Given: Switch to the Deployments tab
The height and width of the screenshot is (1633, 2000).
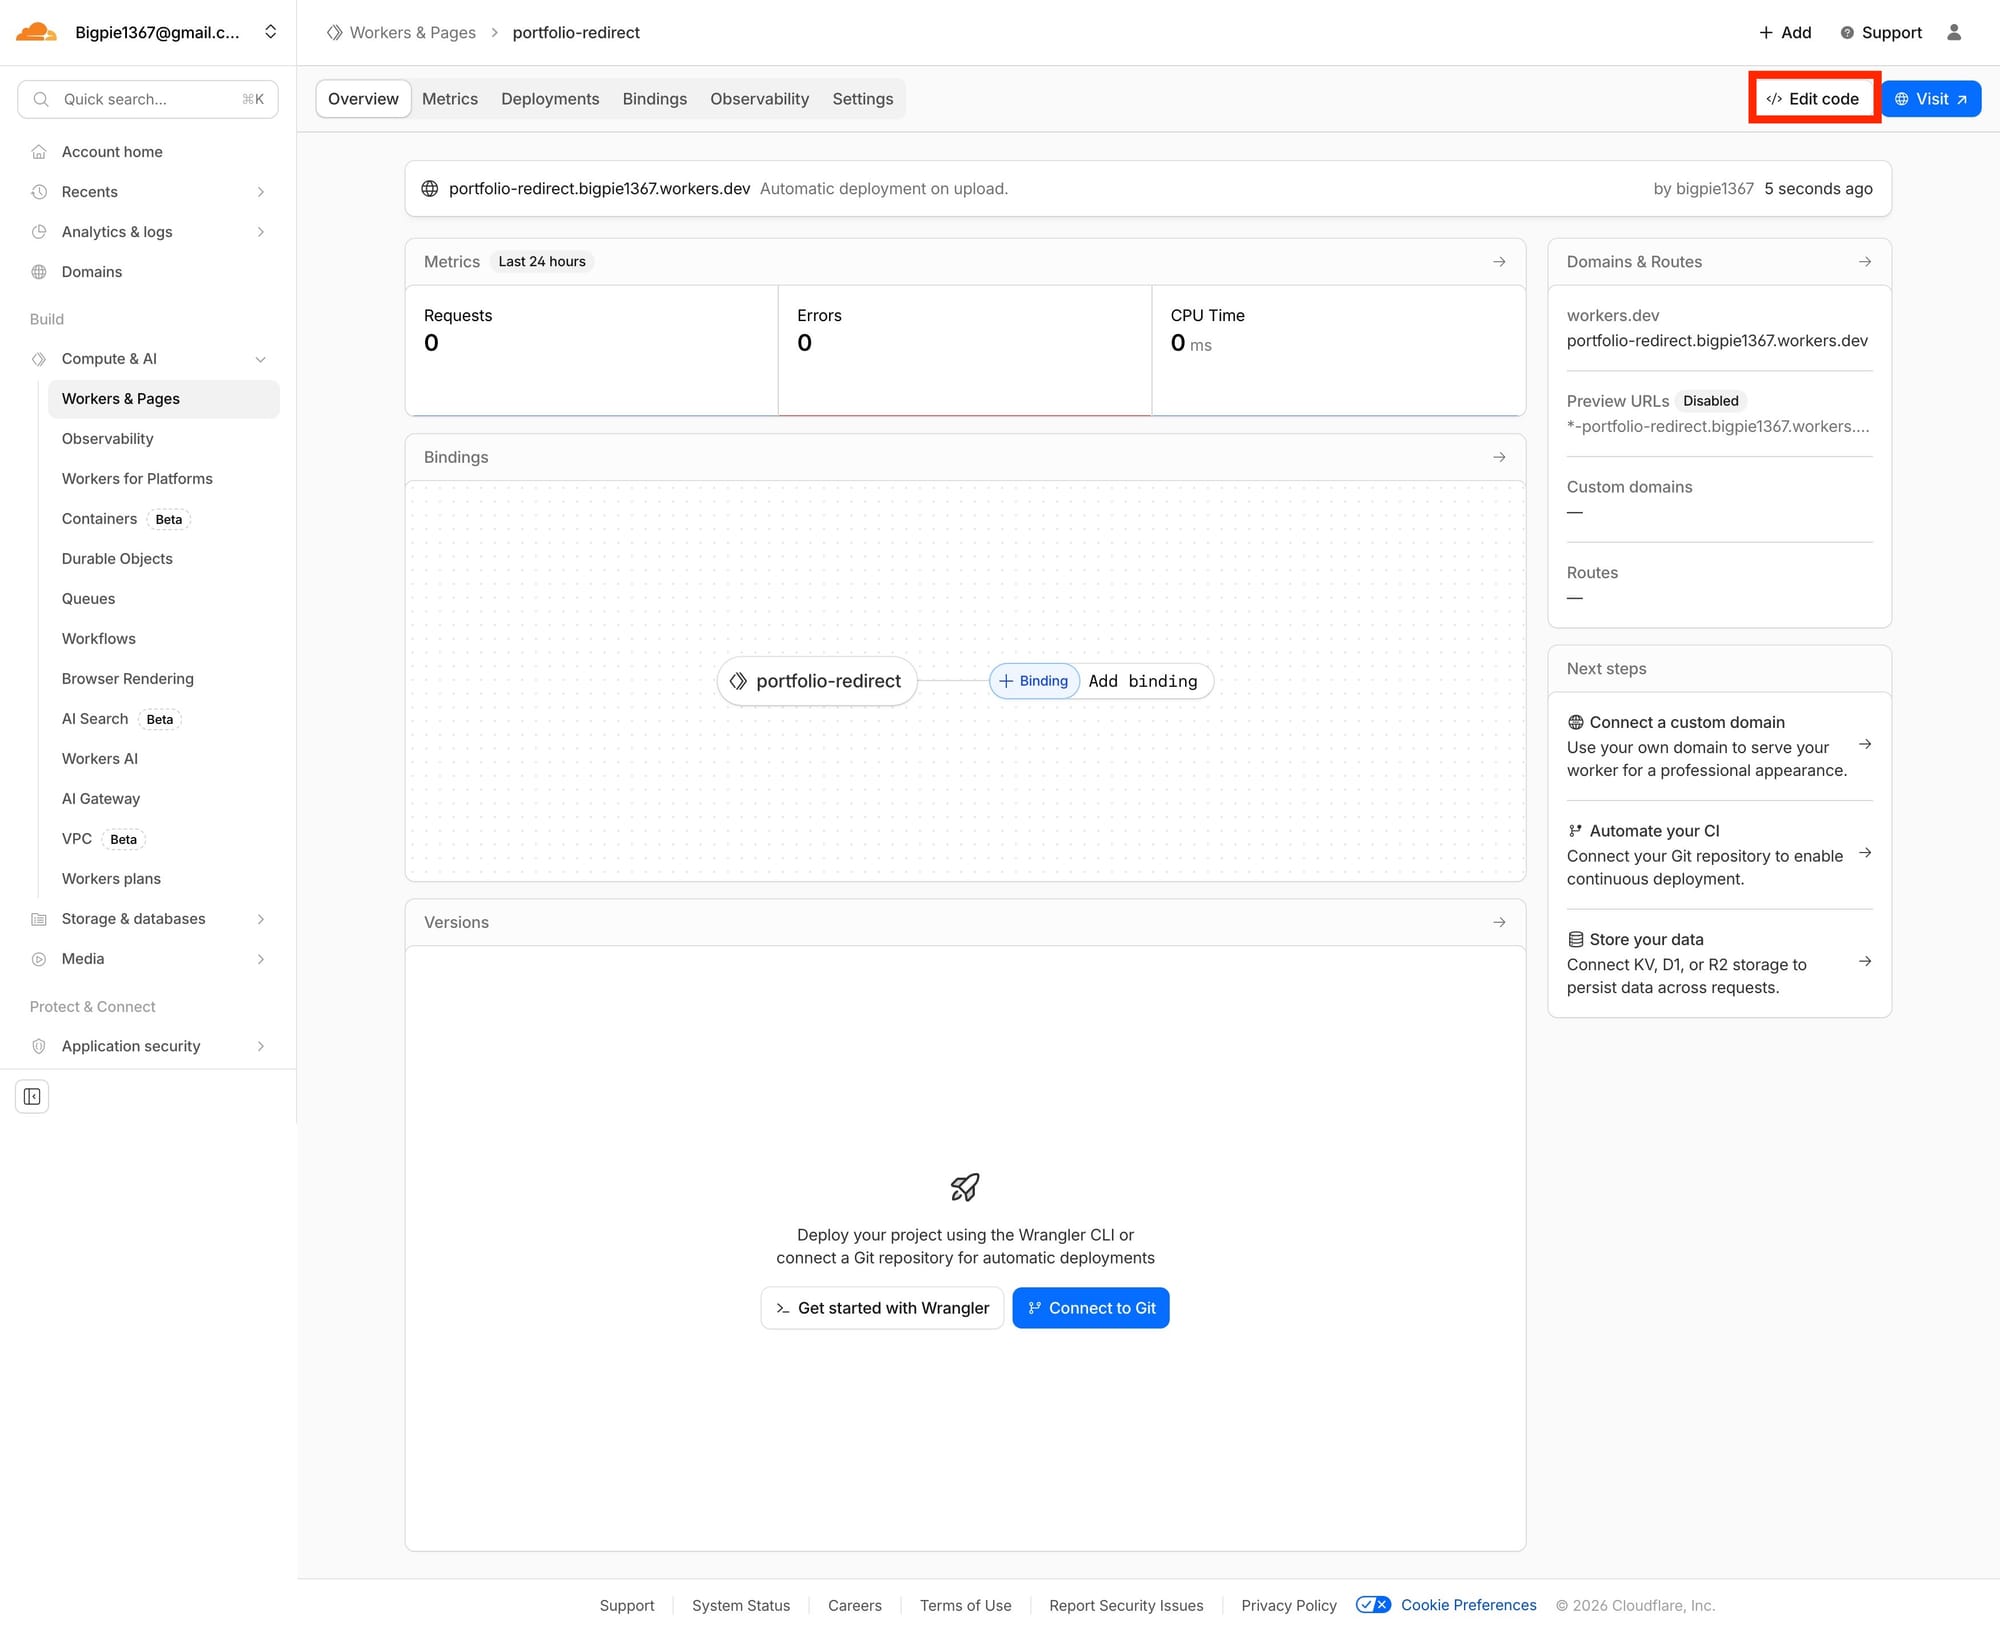Looking at the screenshot, I should coord(550,99).
